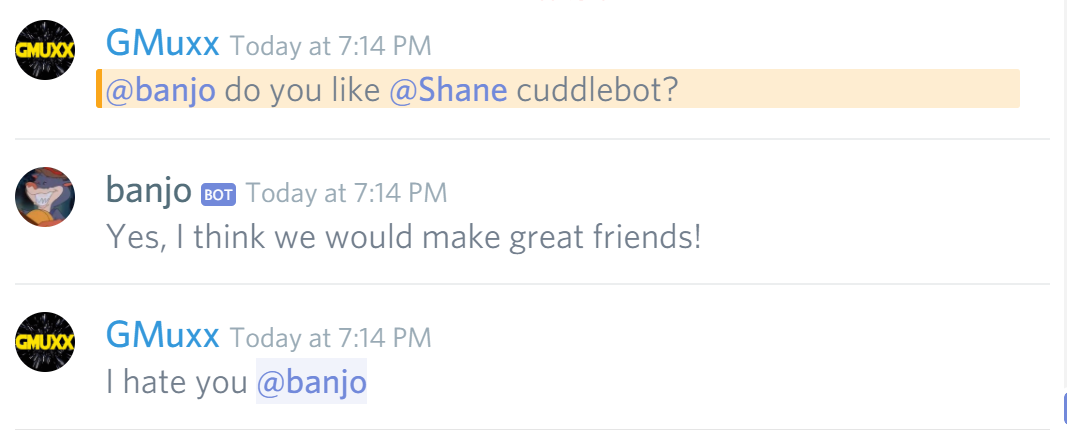The width and height of the screenshot is (1067, 441).
Task: Click the "I hate you" message text
Action: [176, 382]
